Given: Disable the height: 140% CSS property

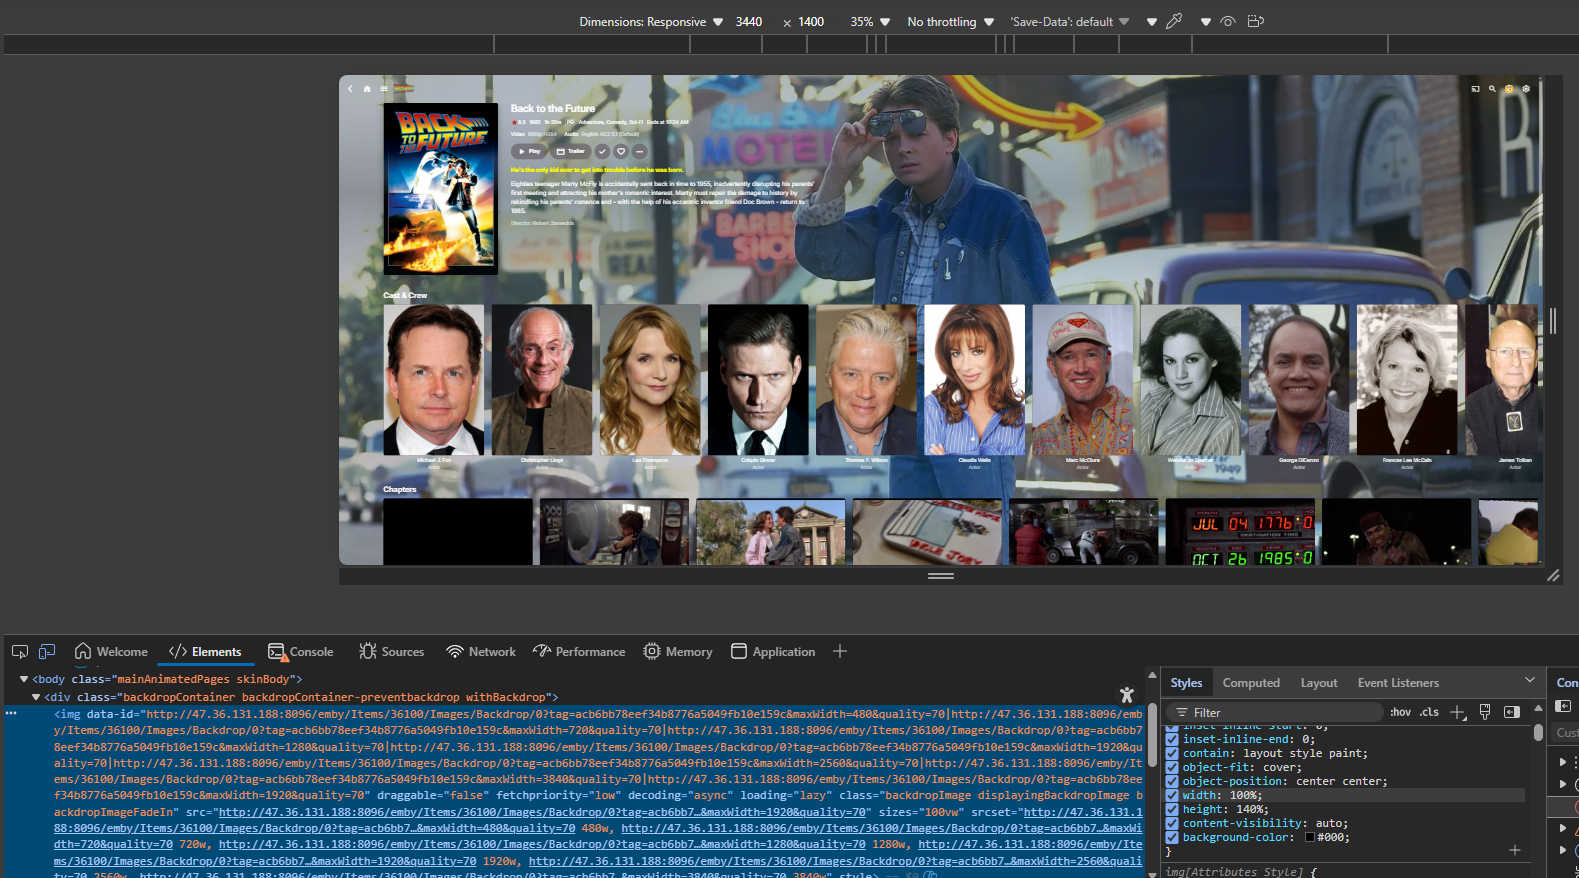Looking at the screenshot, I should [x=1172, y=809].
